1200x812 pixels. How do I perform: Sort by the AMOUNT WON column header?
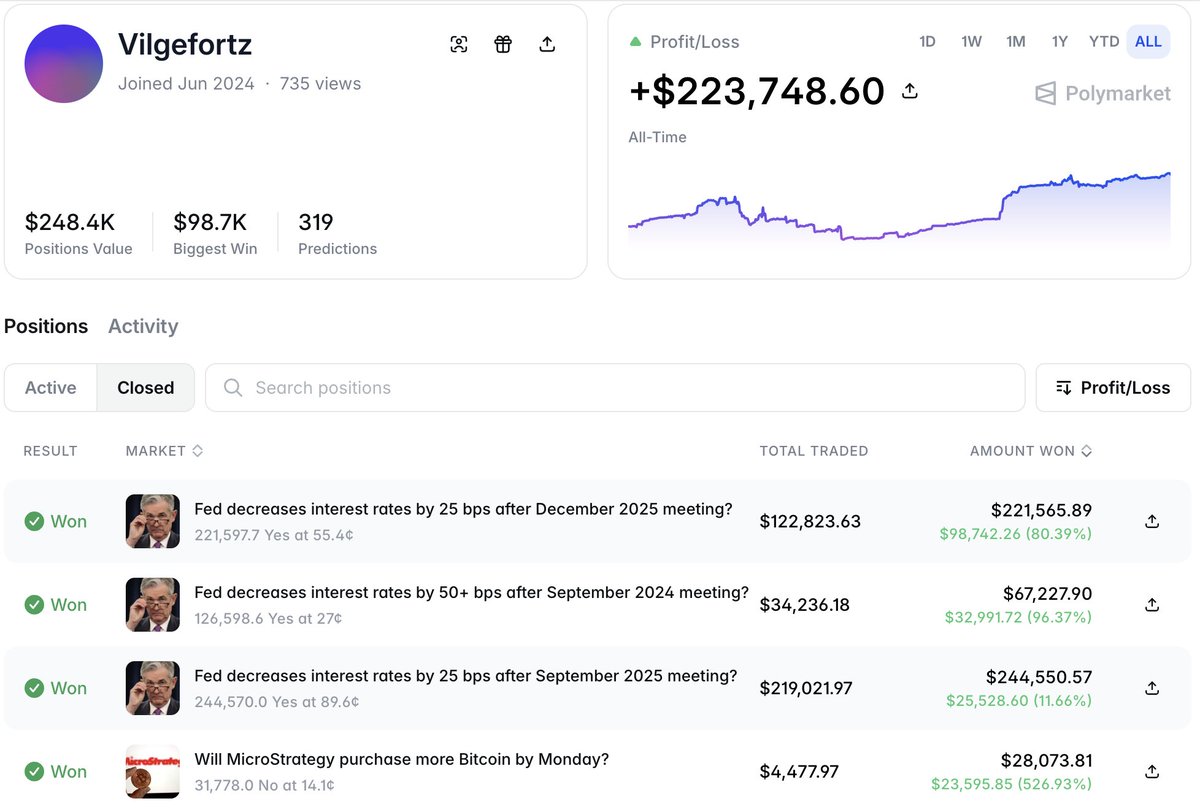tap(1031, 451)
